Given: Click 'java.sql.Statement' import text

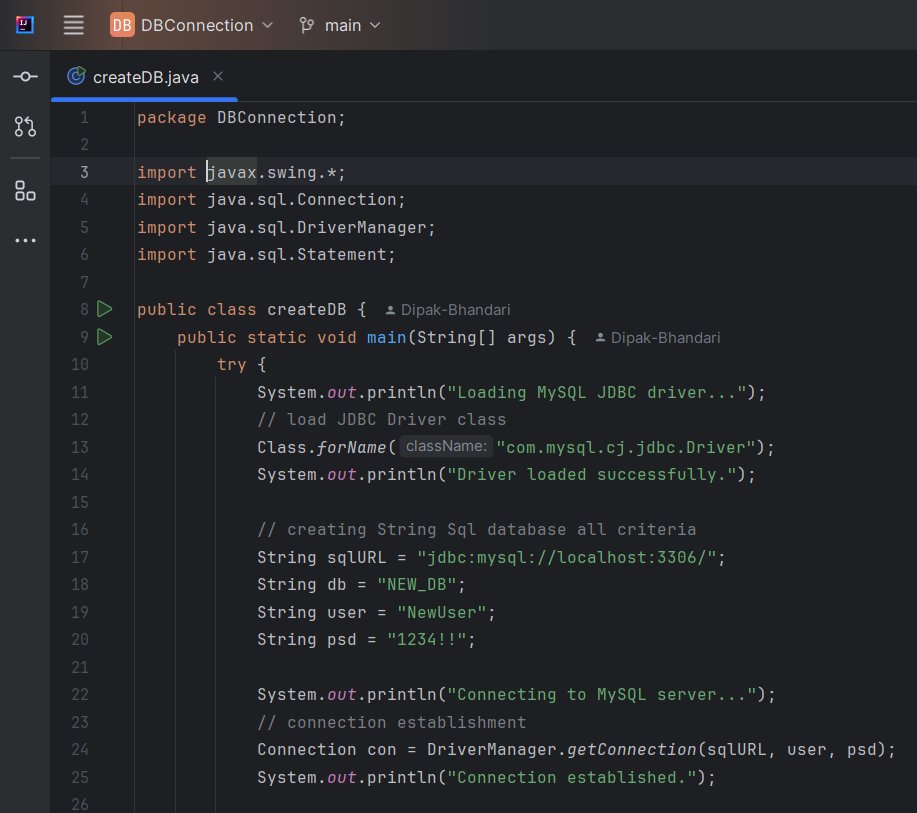Looking at the screenshot, I should point(297,254).
